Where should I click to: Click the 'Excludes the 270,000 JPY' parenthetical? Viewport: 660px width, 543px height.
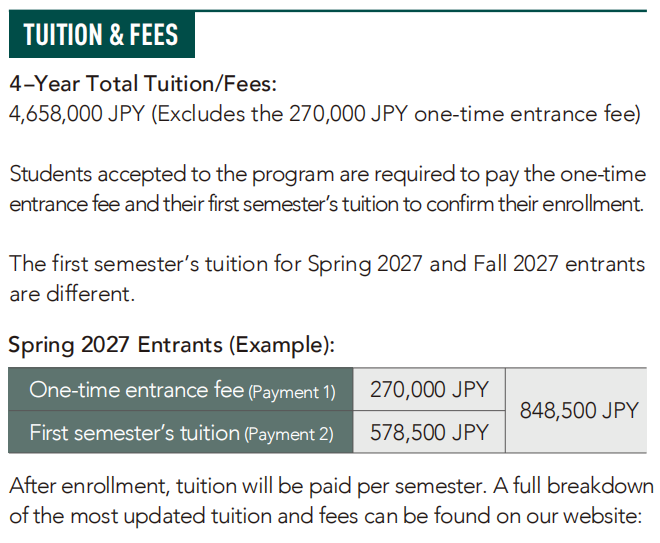pos(396,114)
